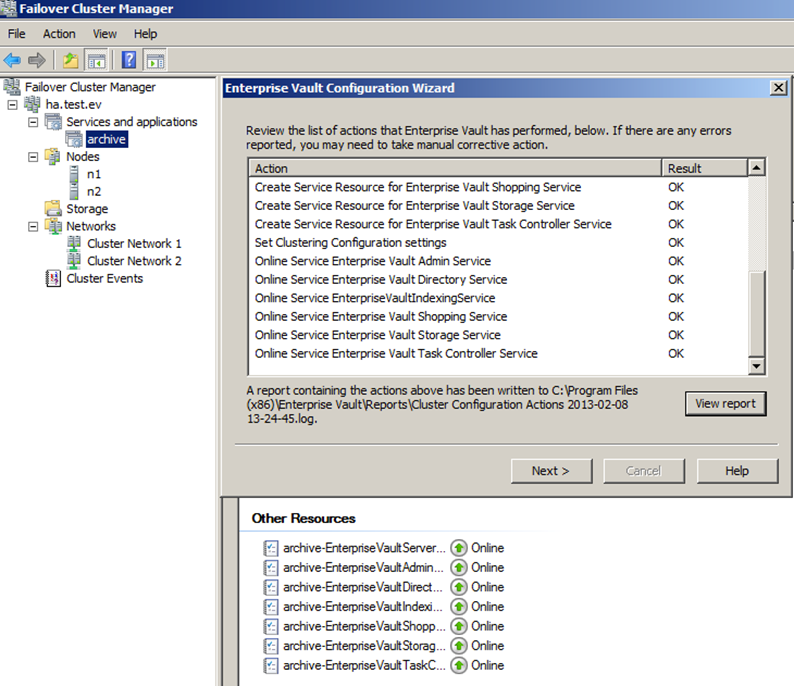Click the archive-EnterpriseVaultServer resource icon

click(x=271, y=548)
